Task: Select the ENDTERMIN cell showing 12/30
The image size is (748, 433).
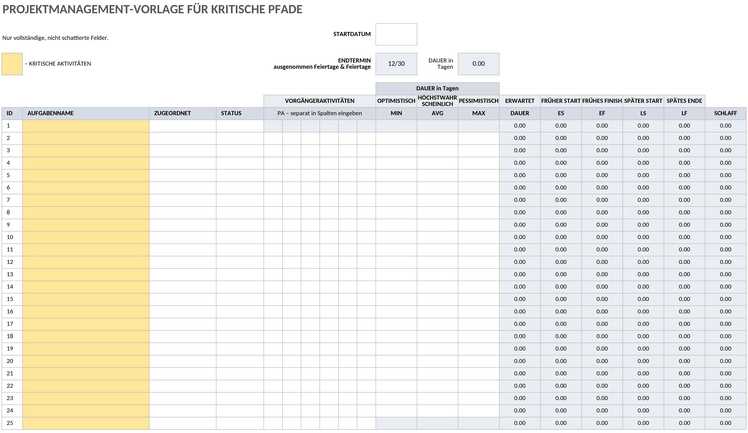Action: pyautogui.click(x=396, y=64)
